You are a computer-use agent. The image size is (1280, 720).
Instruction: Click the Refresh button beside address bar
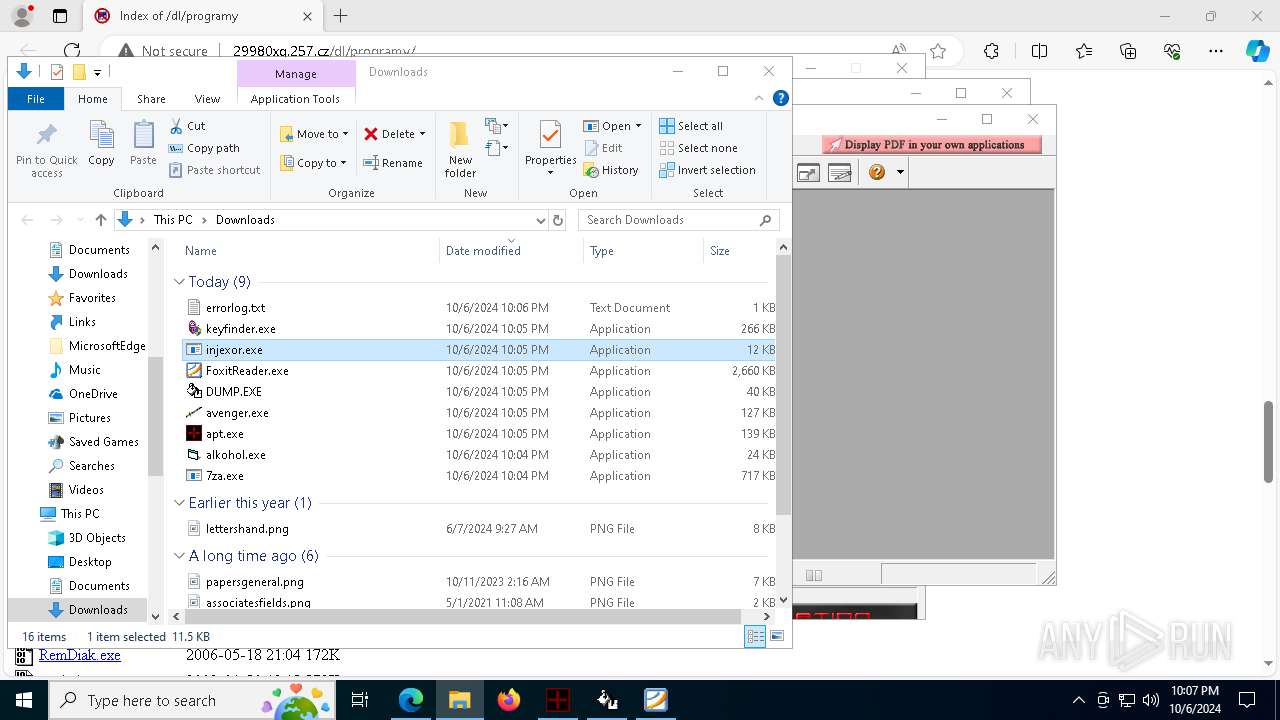tap(558, 220)
